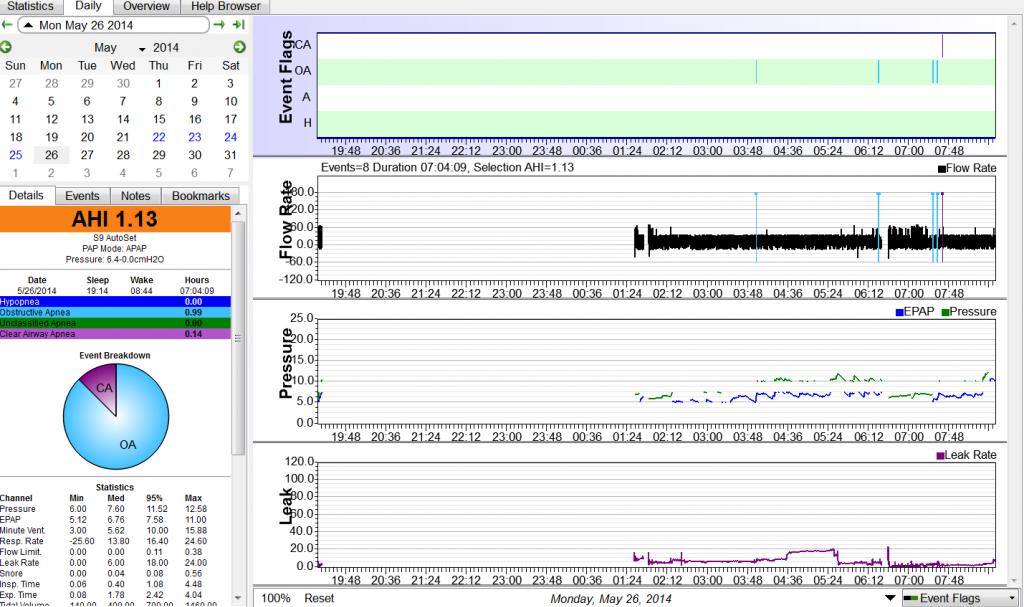Viewport: 1024px width, 607px height.
Task: Open the Overview tab
Action: 145,6
